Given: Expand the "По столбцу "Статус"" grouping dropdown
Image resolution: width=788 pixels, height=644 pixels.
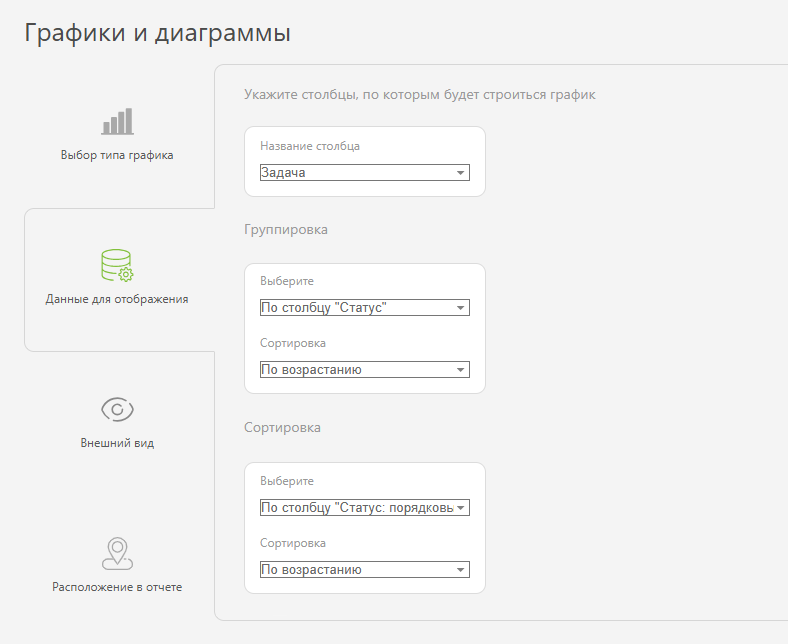Looking at the screenshot, I should pyautogui.click(x=365, y=308).
